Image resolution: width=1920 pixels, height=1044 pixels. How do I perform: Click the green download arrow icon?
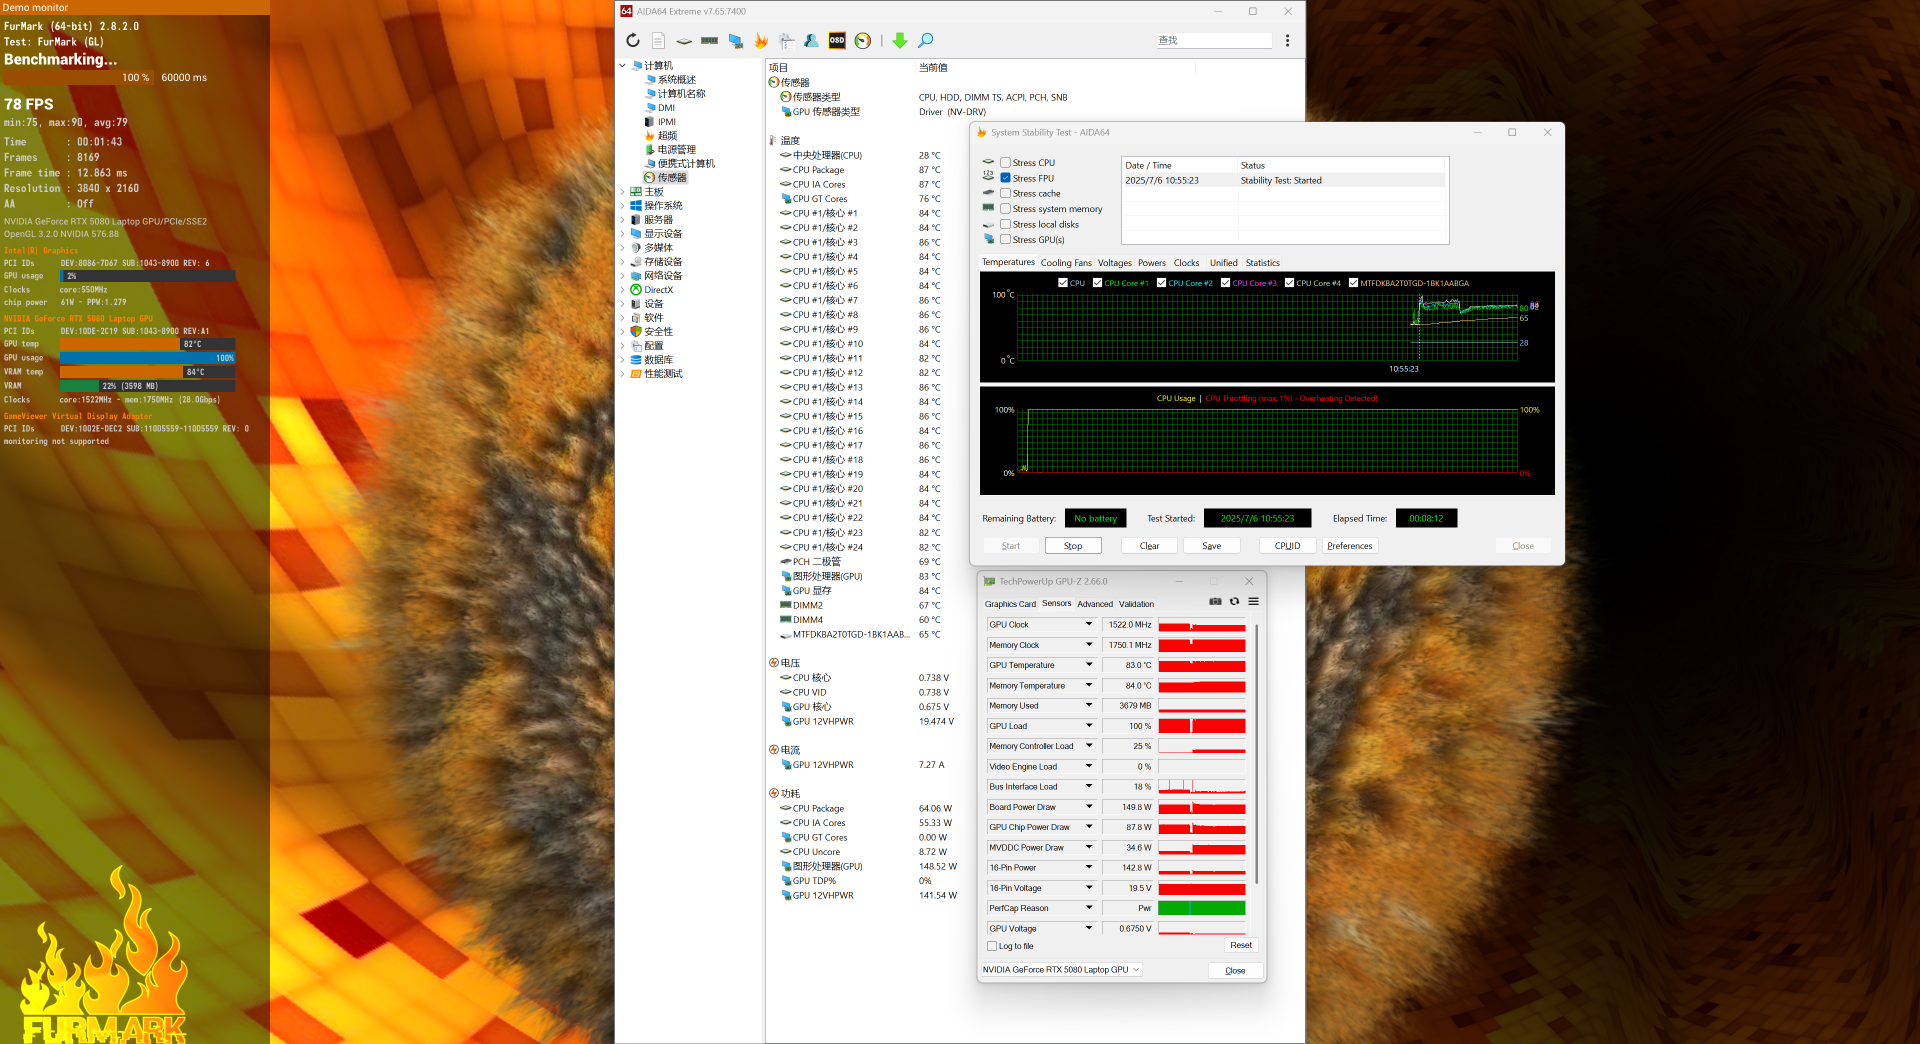coord(899,41)
